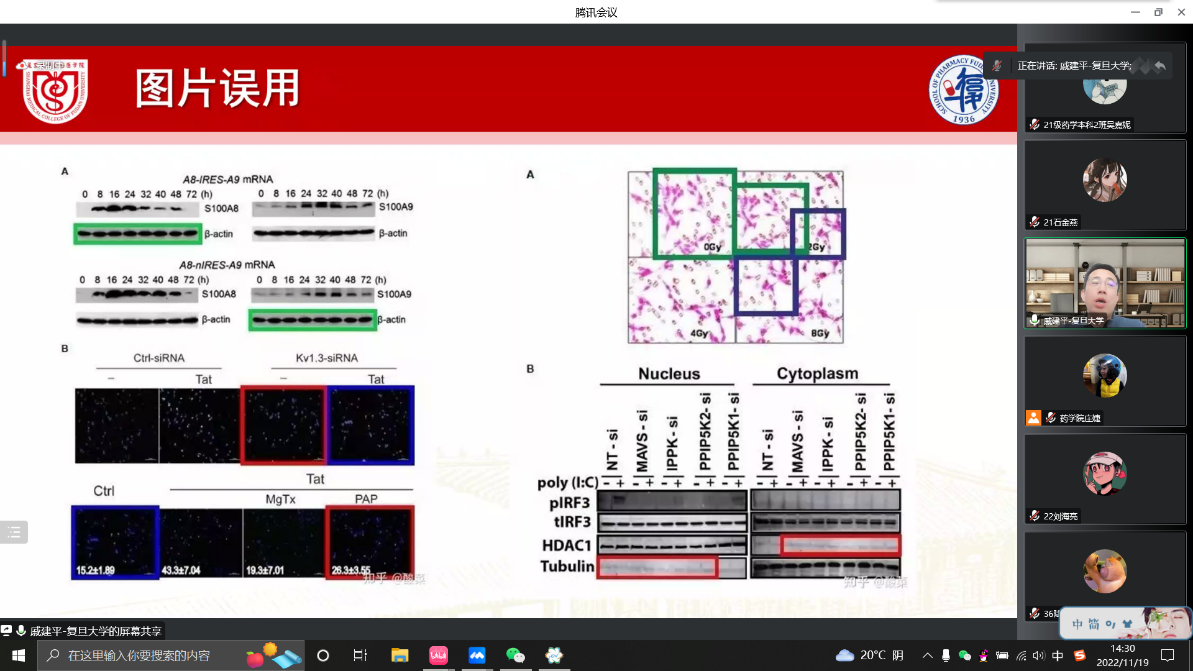Open the QQ penguin tray icon
Image resolution: width=1193 pixels, height=671 pixels.
tap(984, 655)
